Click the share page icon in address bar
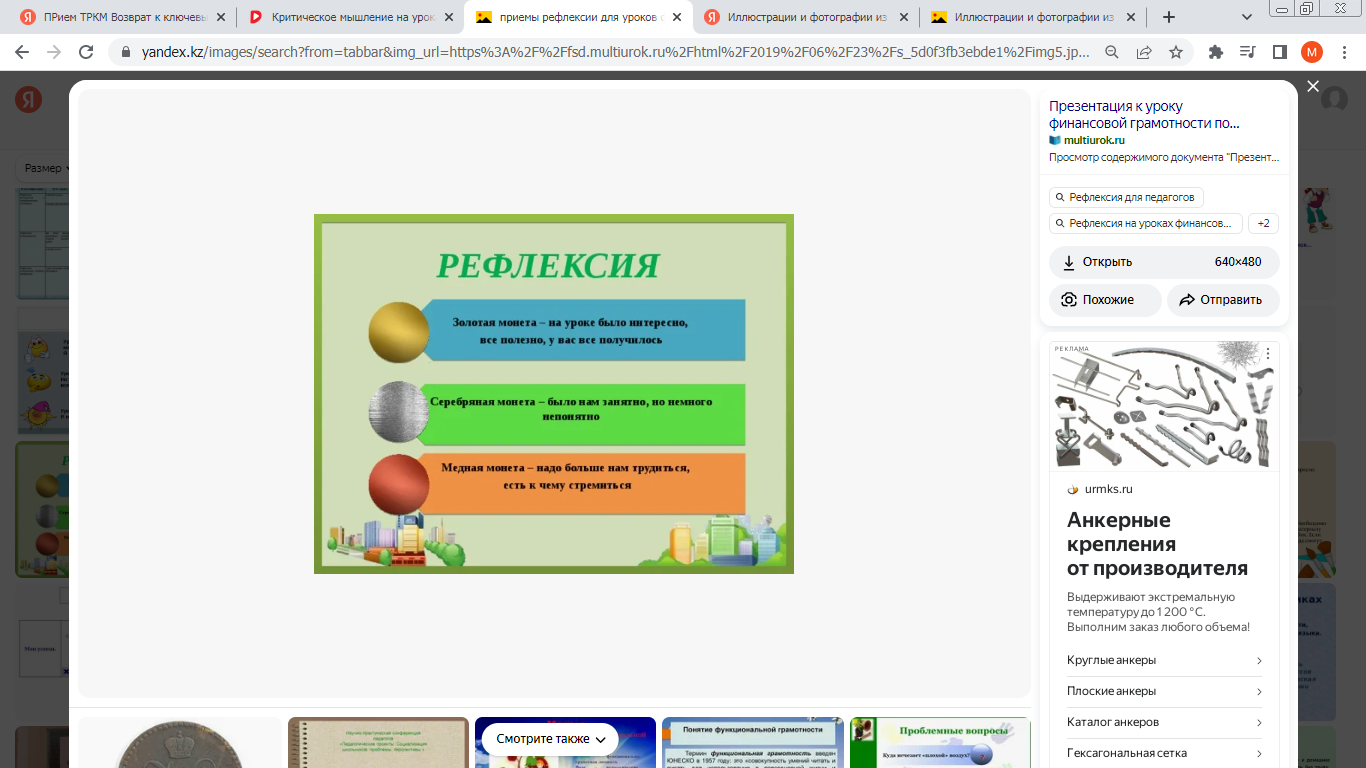This screenshot has height=768, width=1366. pos(1144,52)
